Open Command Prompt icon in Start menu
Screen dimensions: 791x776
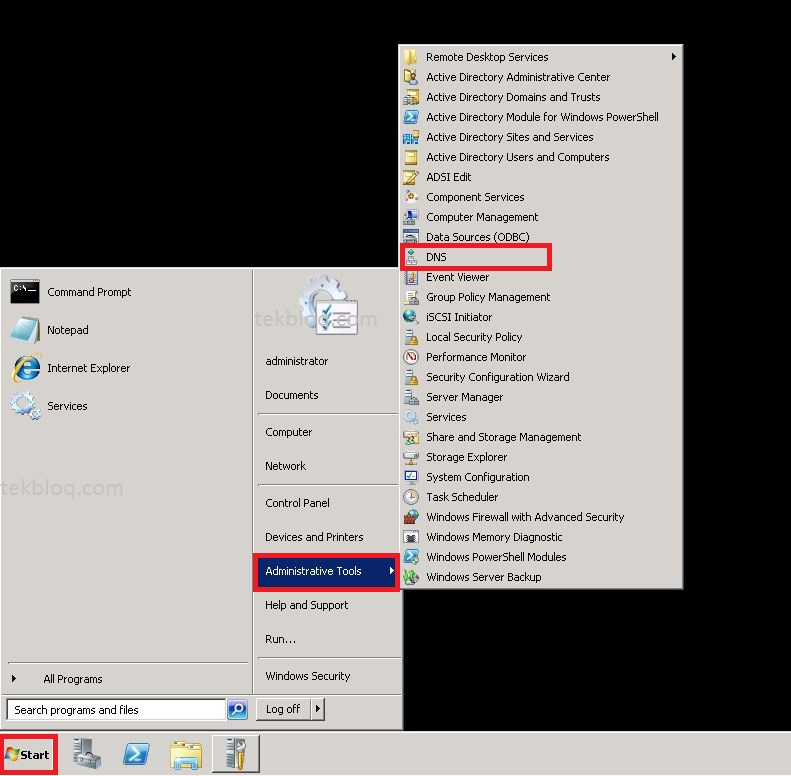click(x=25, y=292)
